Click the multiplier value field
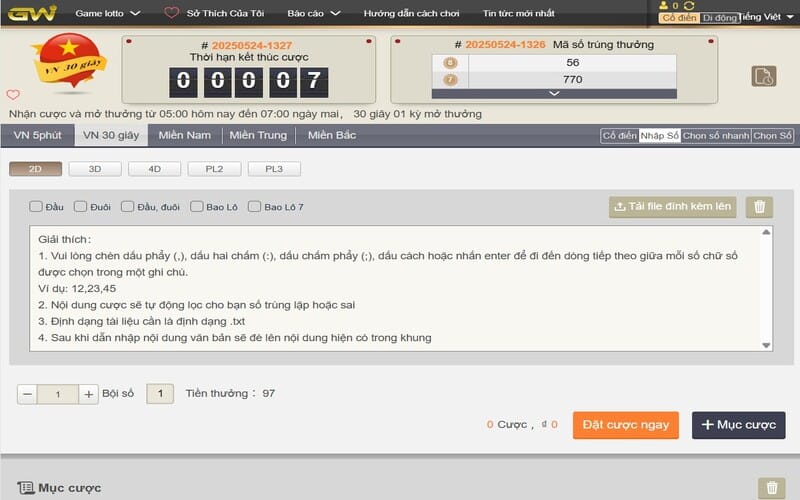Viewport: 800px width, 500px height. point(58,394)
